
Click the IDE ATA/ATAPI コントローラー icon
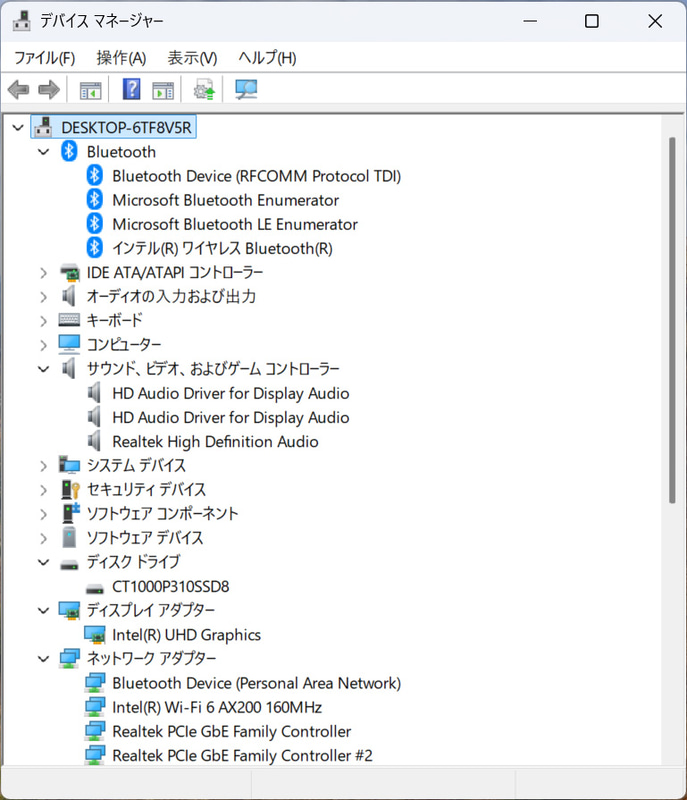[x=69, y=272]
